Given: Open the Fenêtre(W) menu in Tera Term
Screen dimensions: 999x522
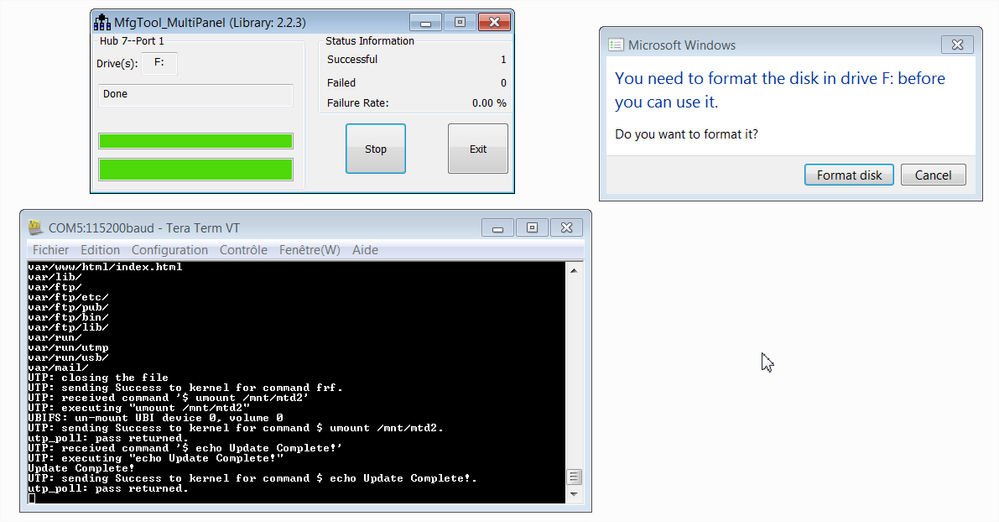Looking at the screenshot, I should [310, 250].
